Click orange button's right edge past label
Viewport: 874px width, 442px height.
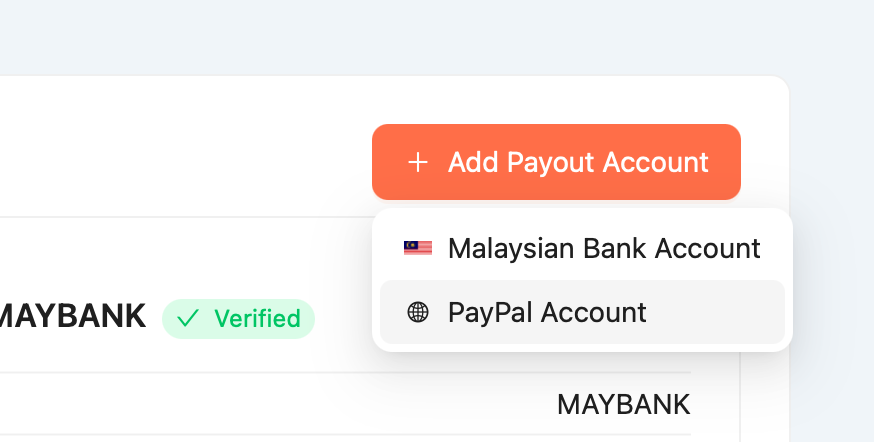[x=727, y=162]
